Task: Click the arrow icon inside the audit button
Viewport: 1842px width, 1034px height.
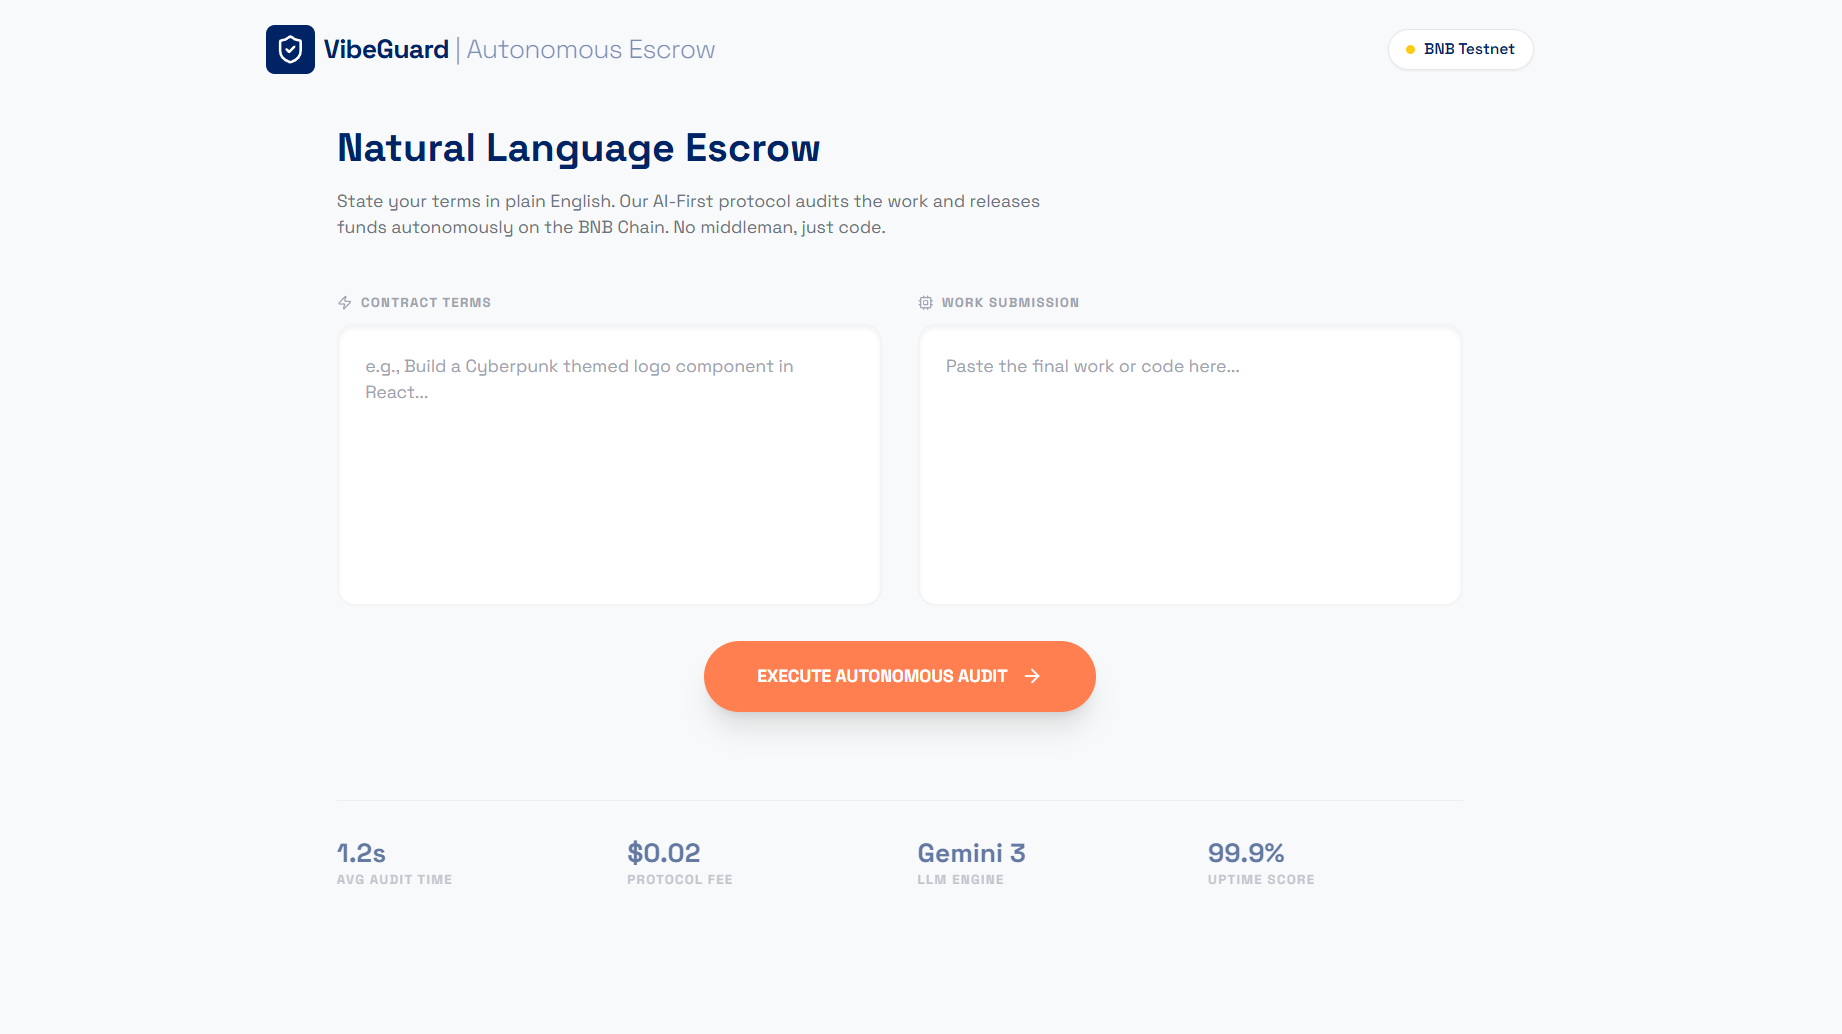Action: [1032, 677]
